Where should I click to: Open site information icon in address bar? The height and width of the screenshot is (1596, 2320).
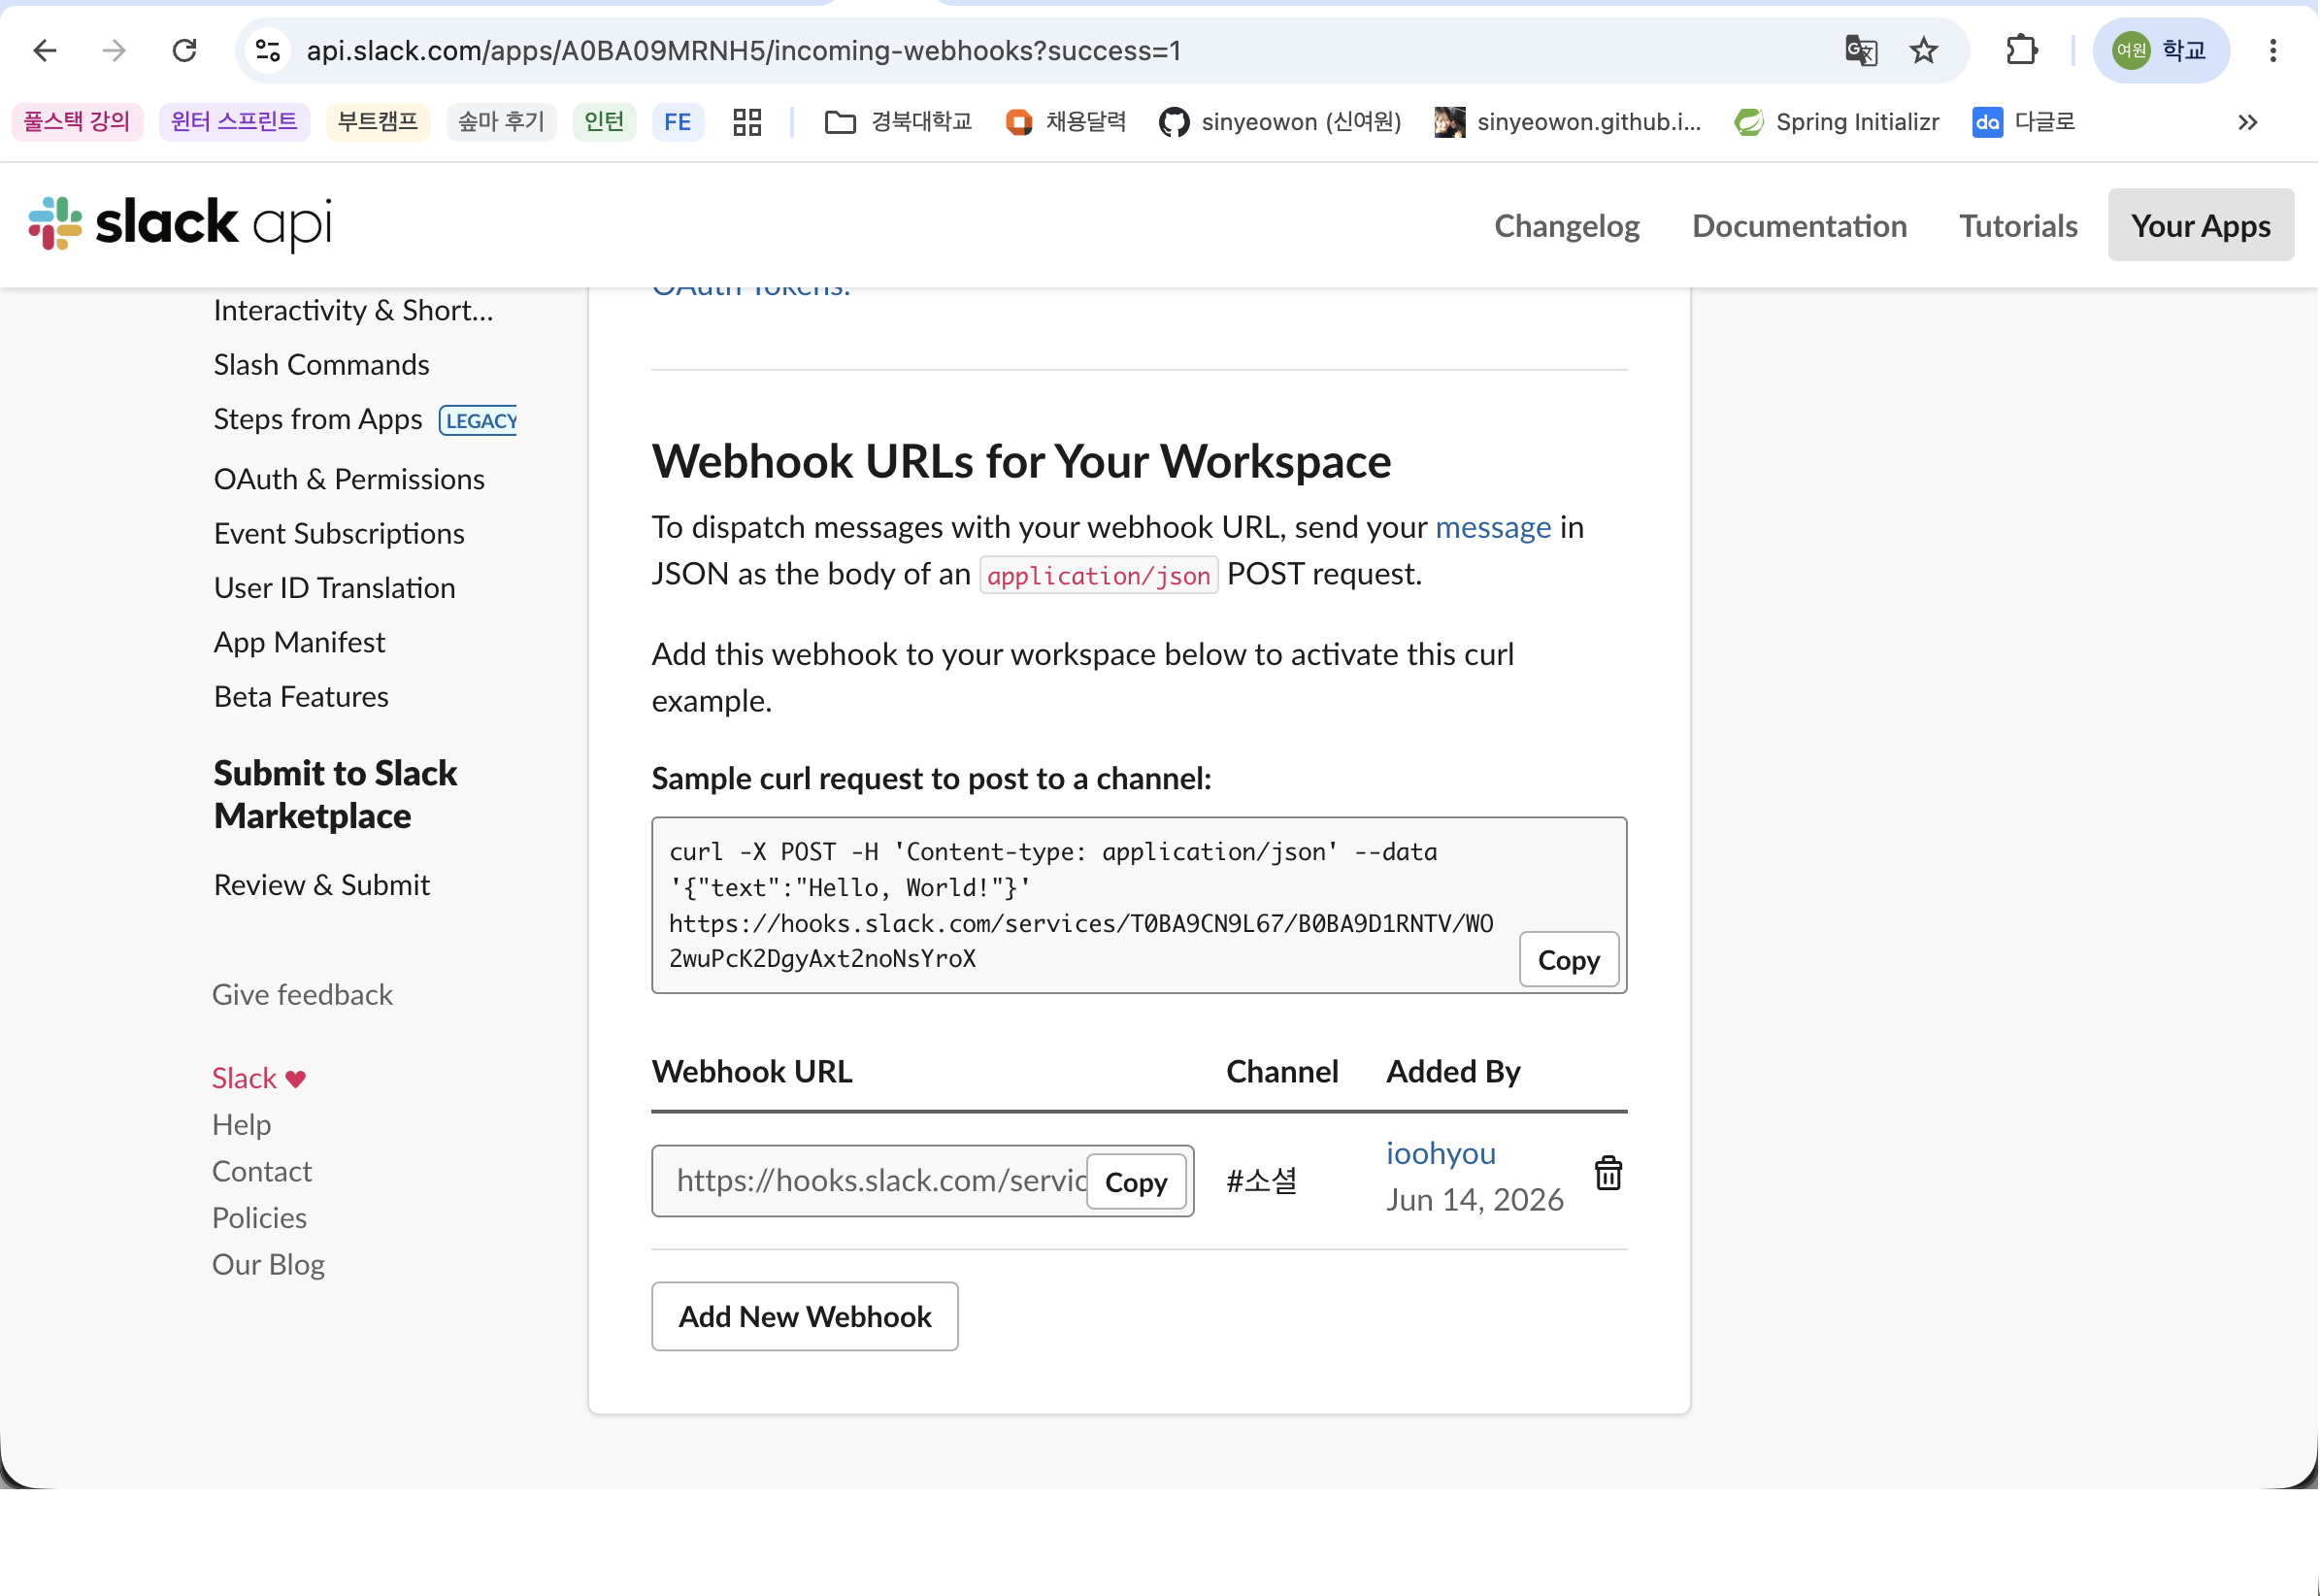coord(268,50)
